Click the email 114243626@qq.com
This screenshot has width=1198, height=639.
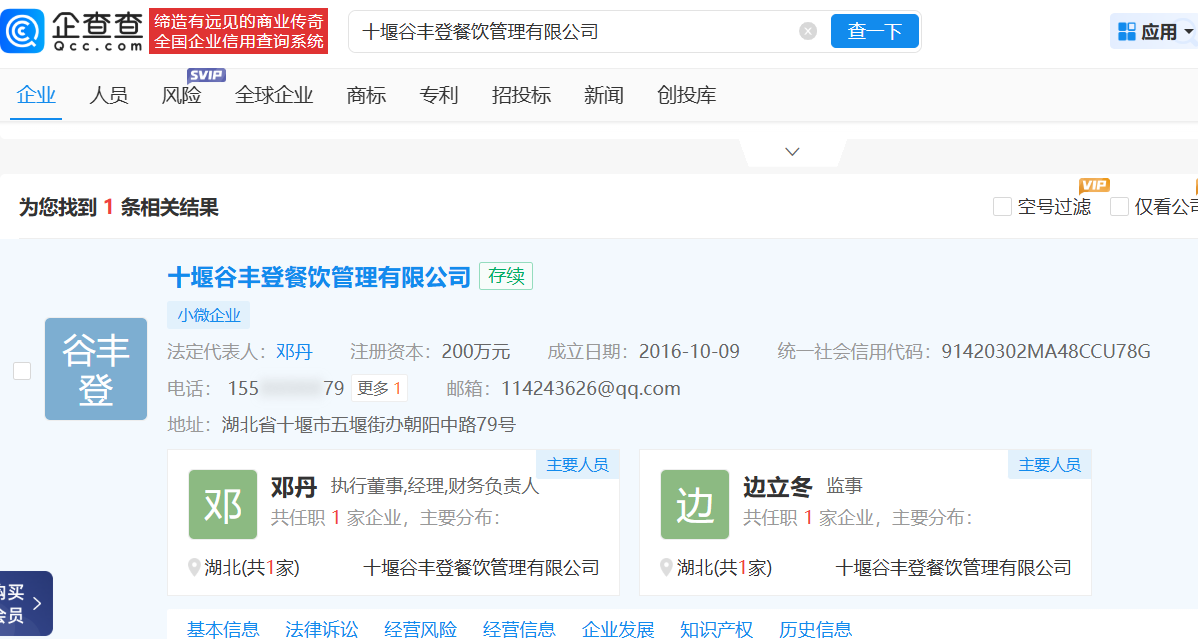pyautogui.click(x=591, y=388)
